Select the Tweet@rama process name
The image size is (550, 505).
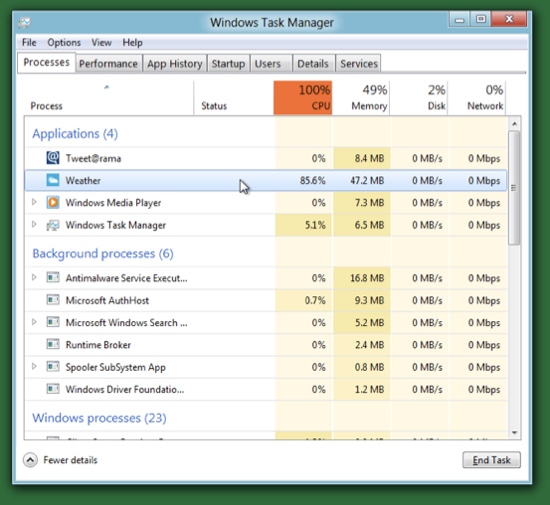click(x=93, y=159)
